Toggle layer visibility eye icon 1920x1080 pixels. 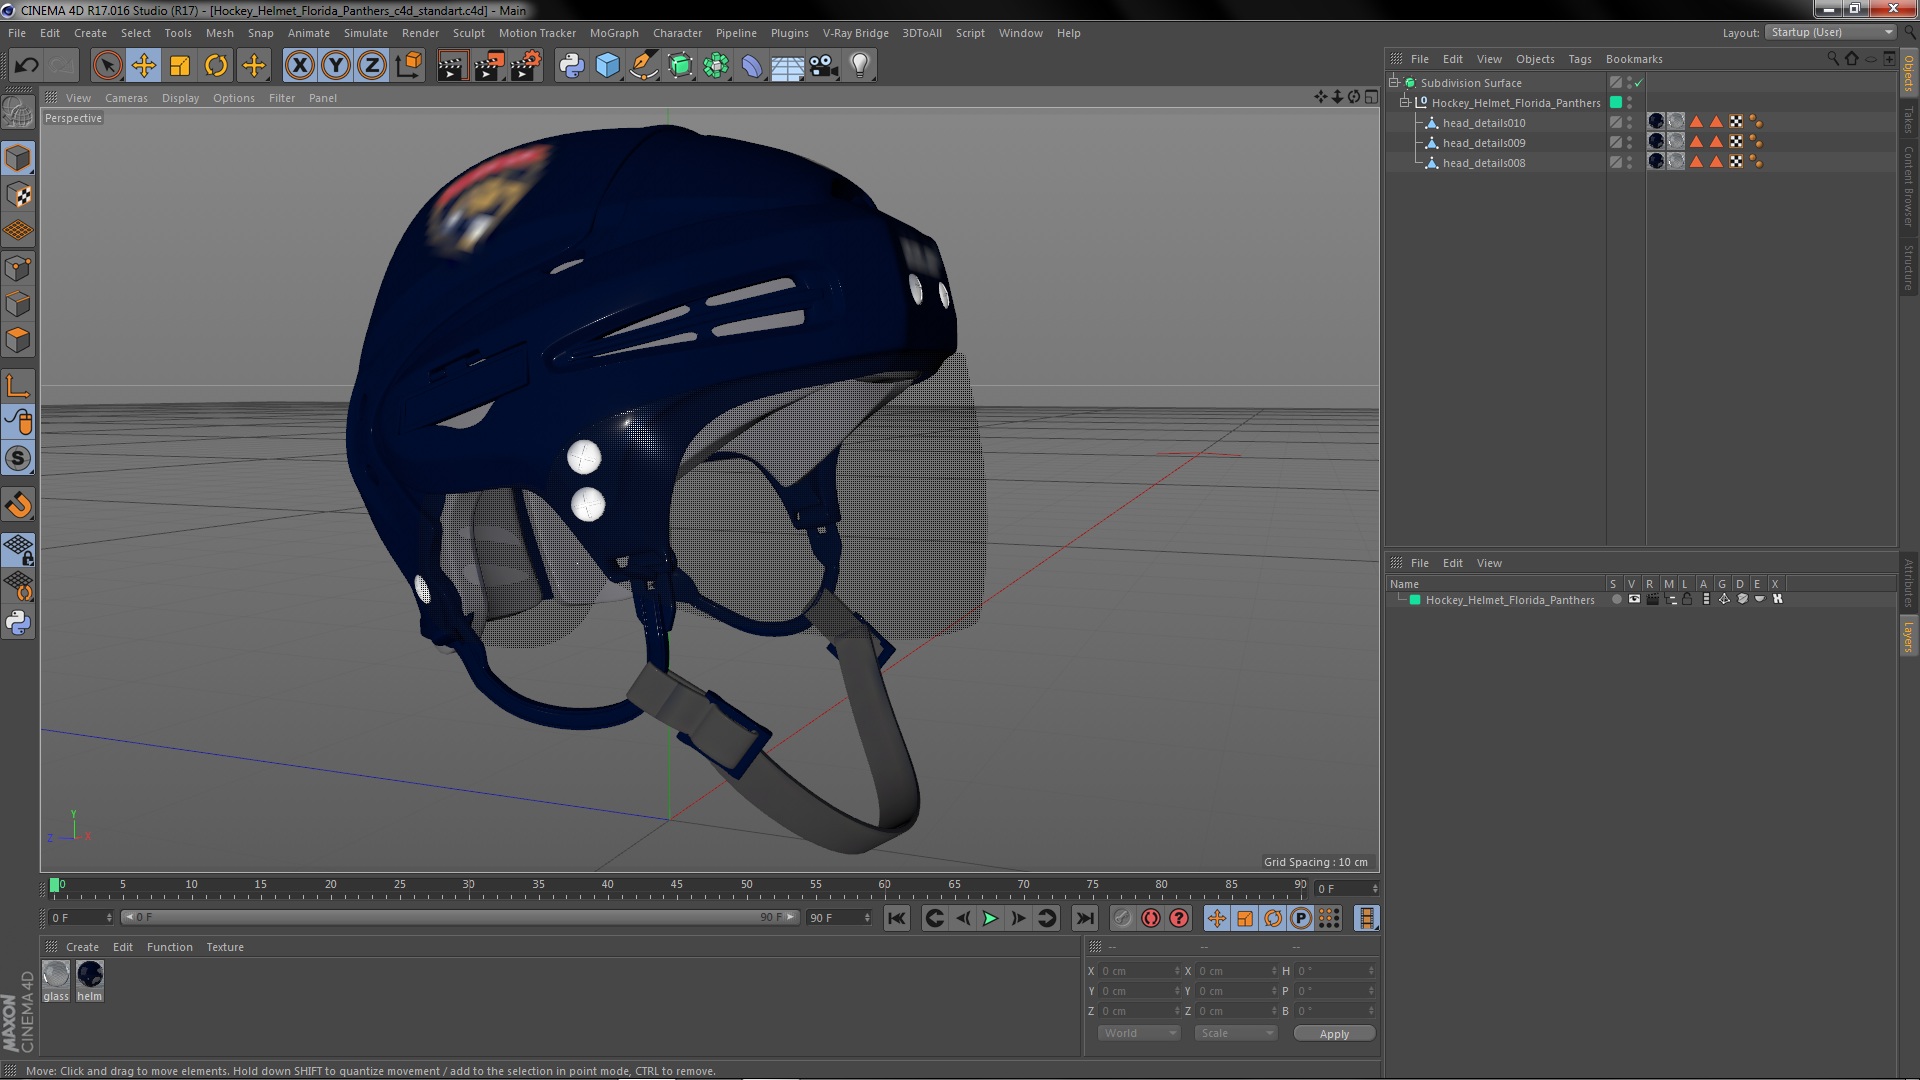coord(1634,599)
